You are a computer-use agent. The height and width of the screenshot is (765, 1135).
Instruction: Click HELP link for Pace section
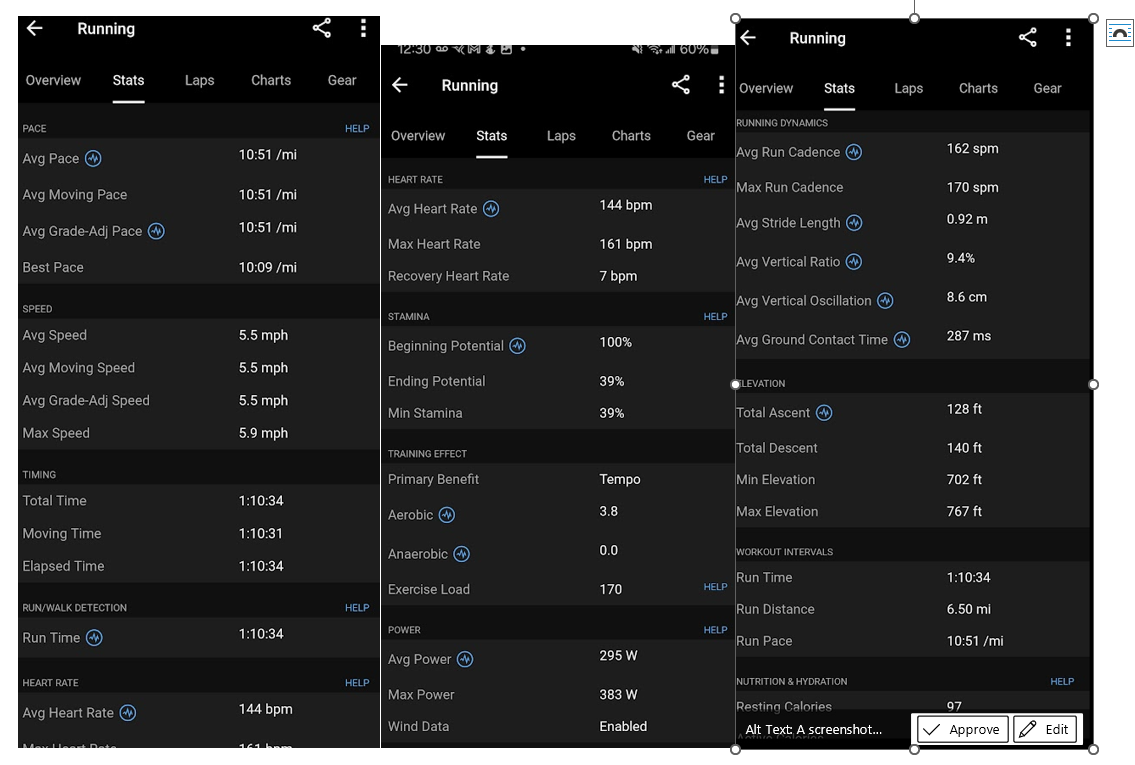[x=357, y=129]
